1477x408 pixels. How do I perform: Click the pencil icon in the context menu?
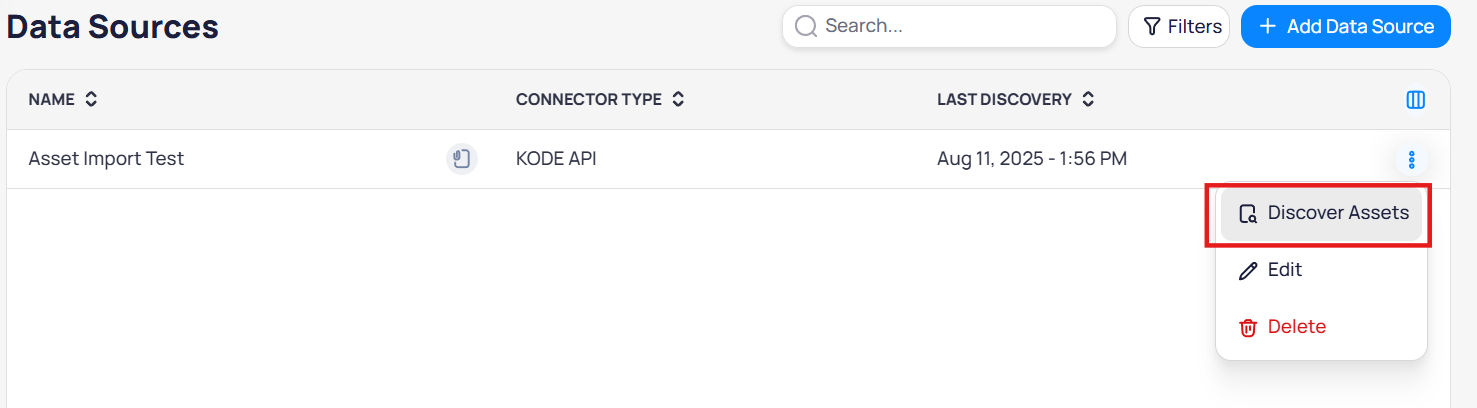(1248, 271)
